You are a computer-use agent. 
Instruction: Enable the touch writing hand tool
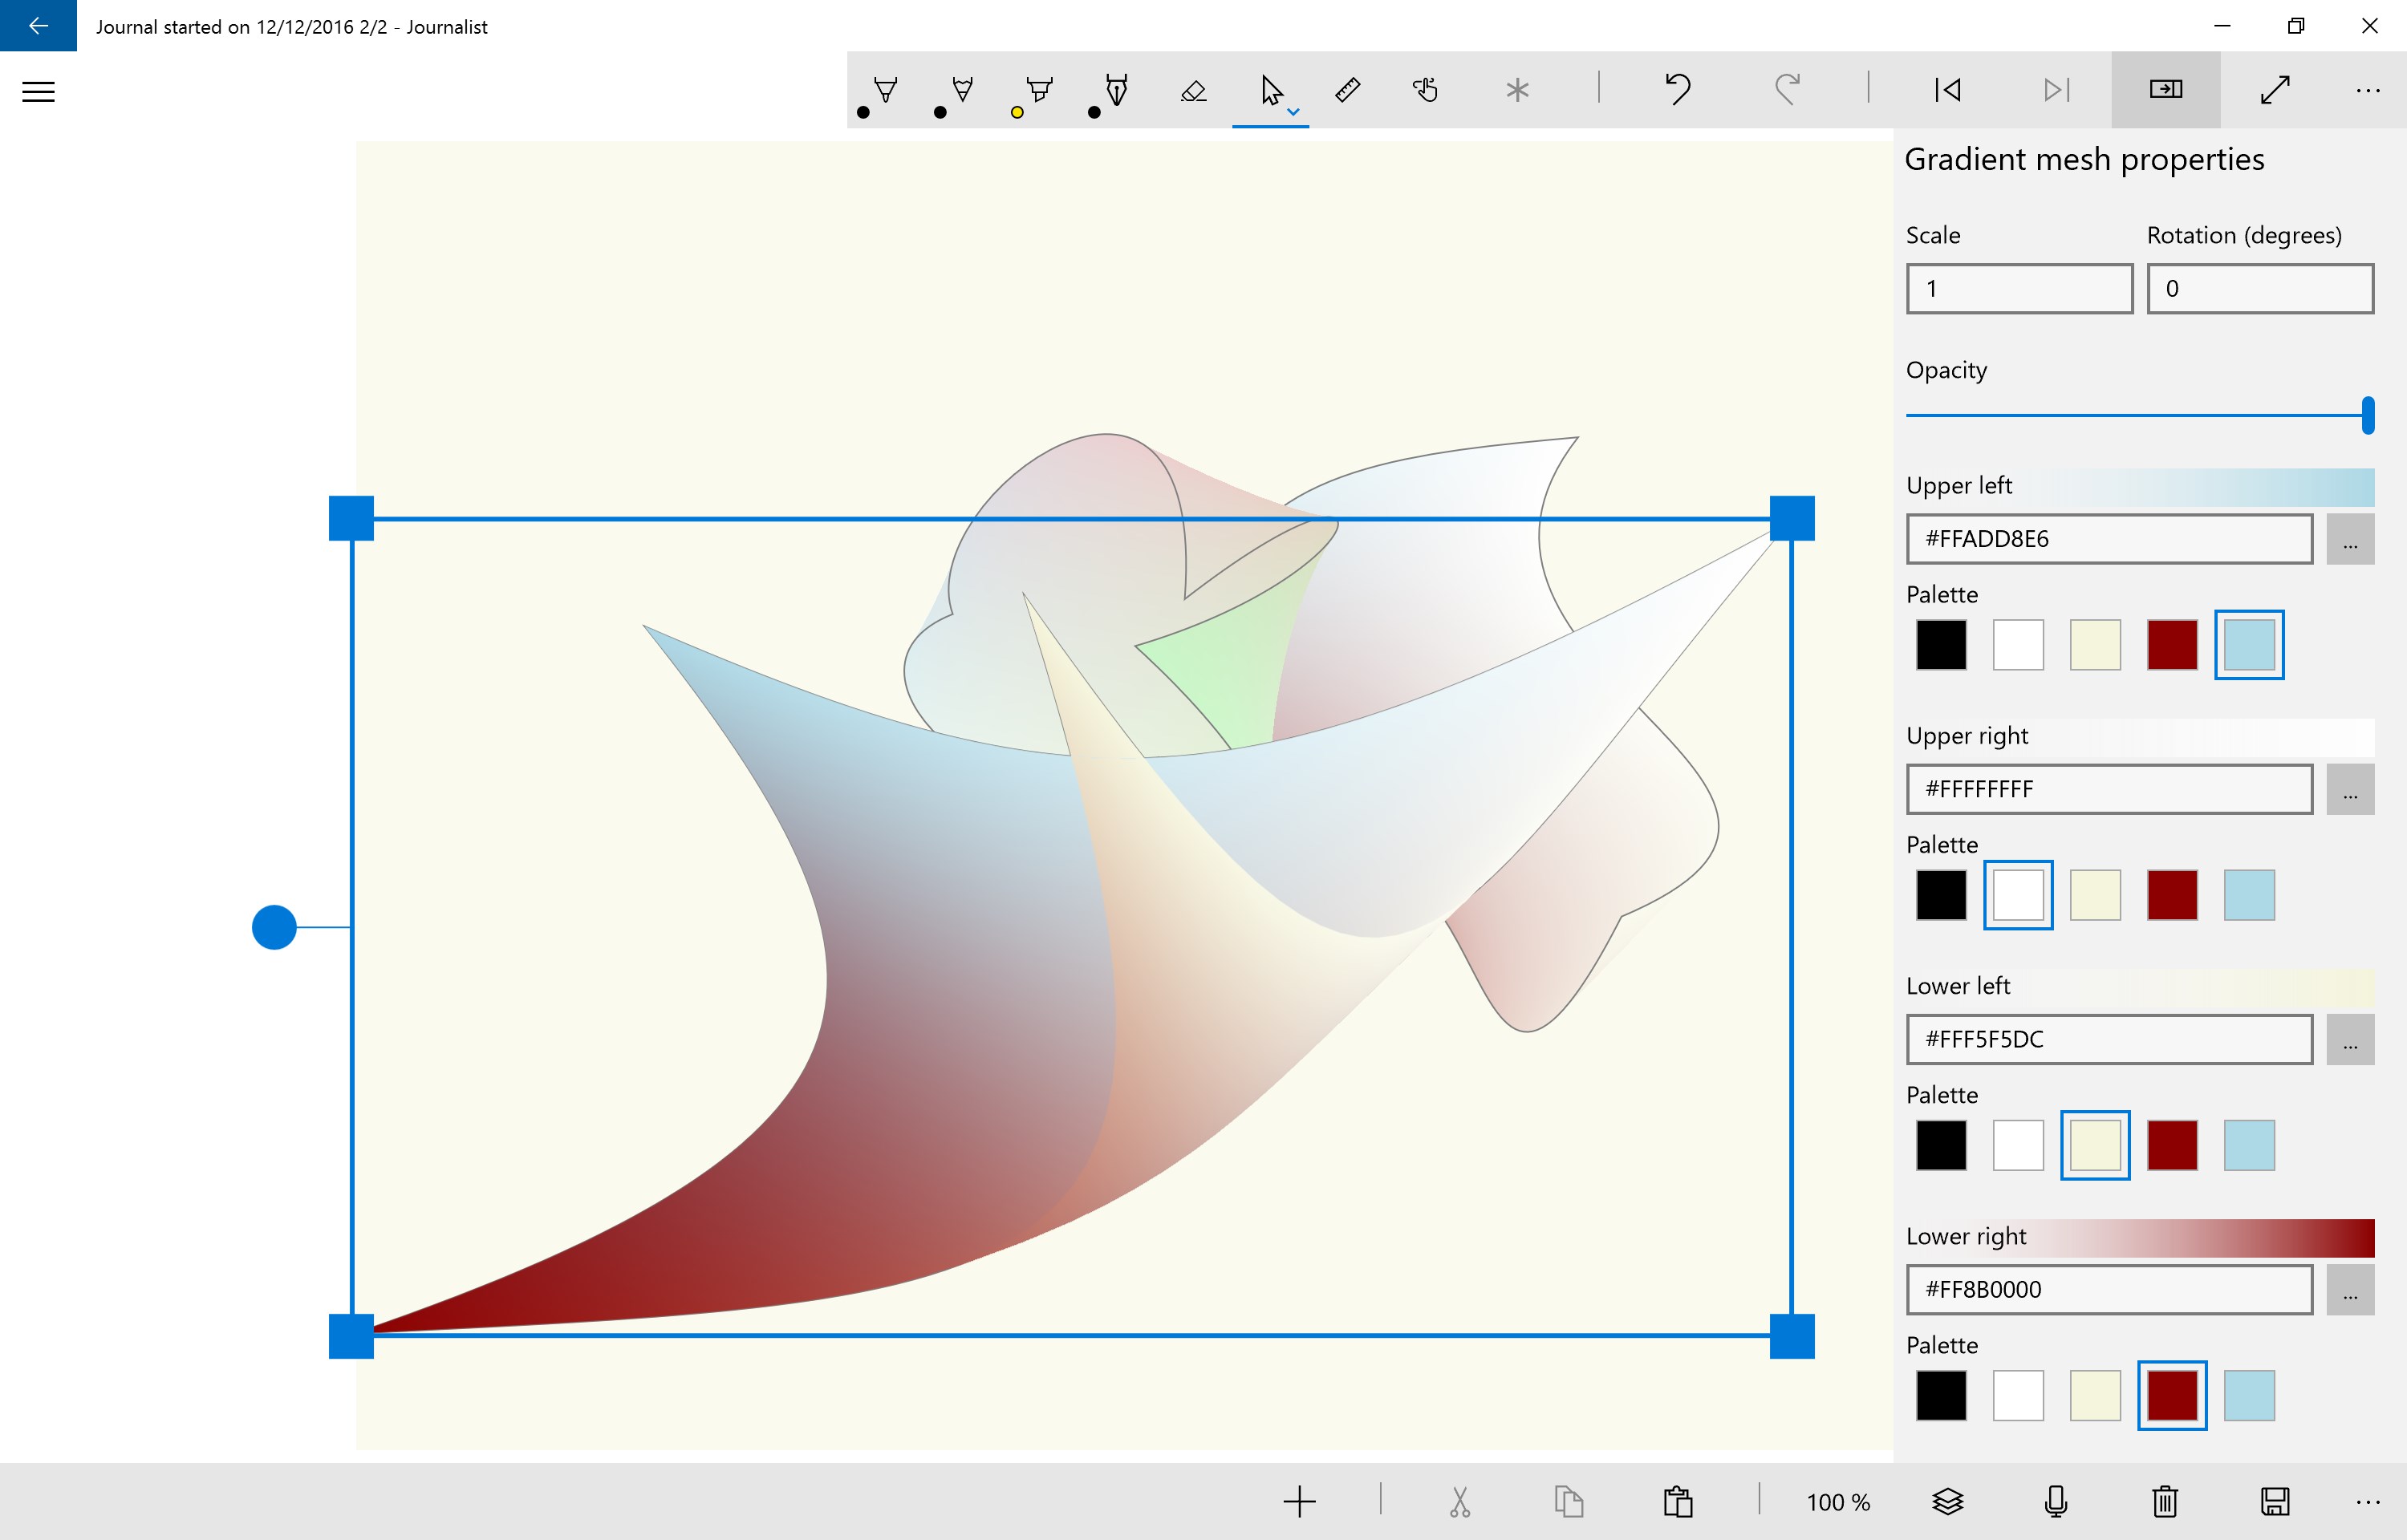click(x=1425, y=91)
